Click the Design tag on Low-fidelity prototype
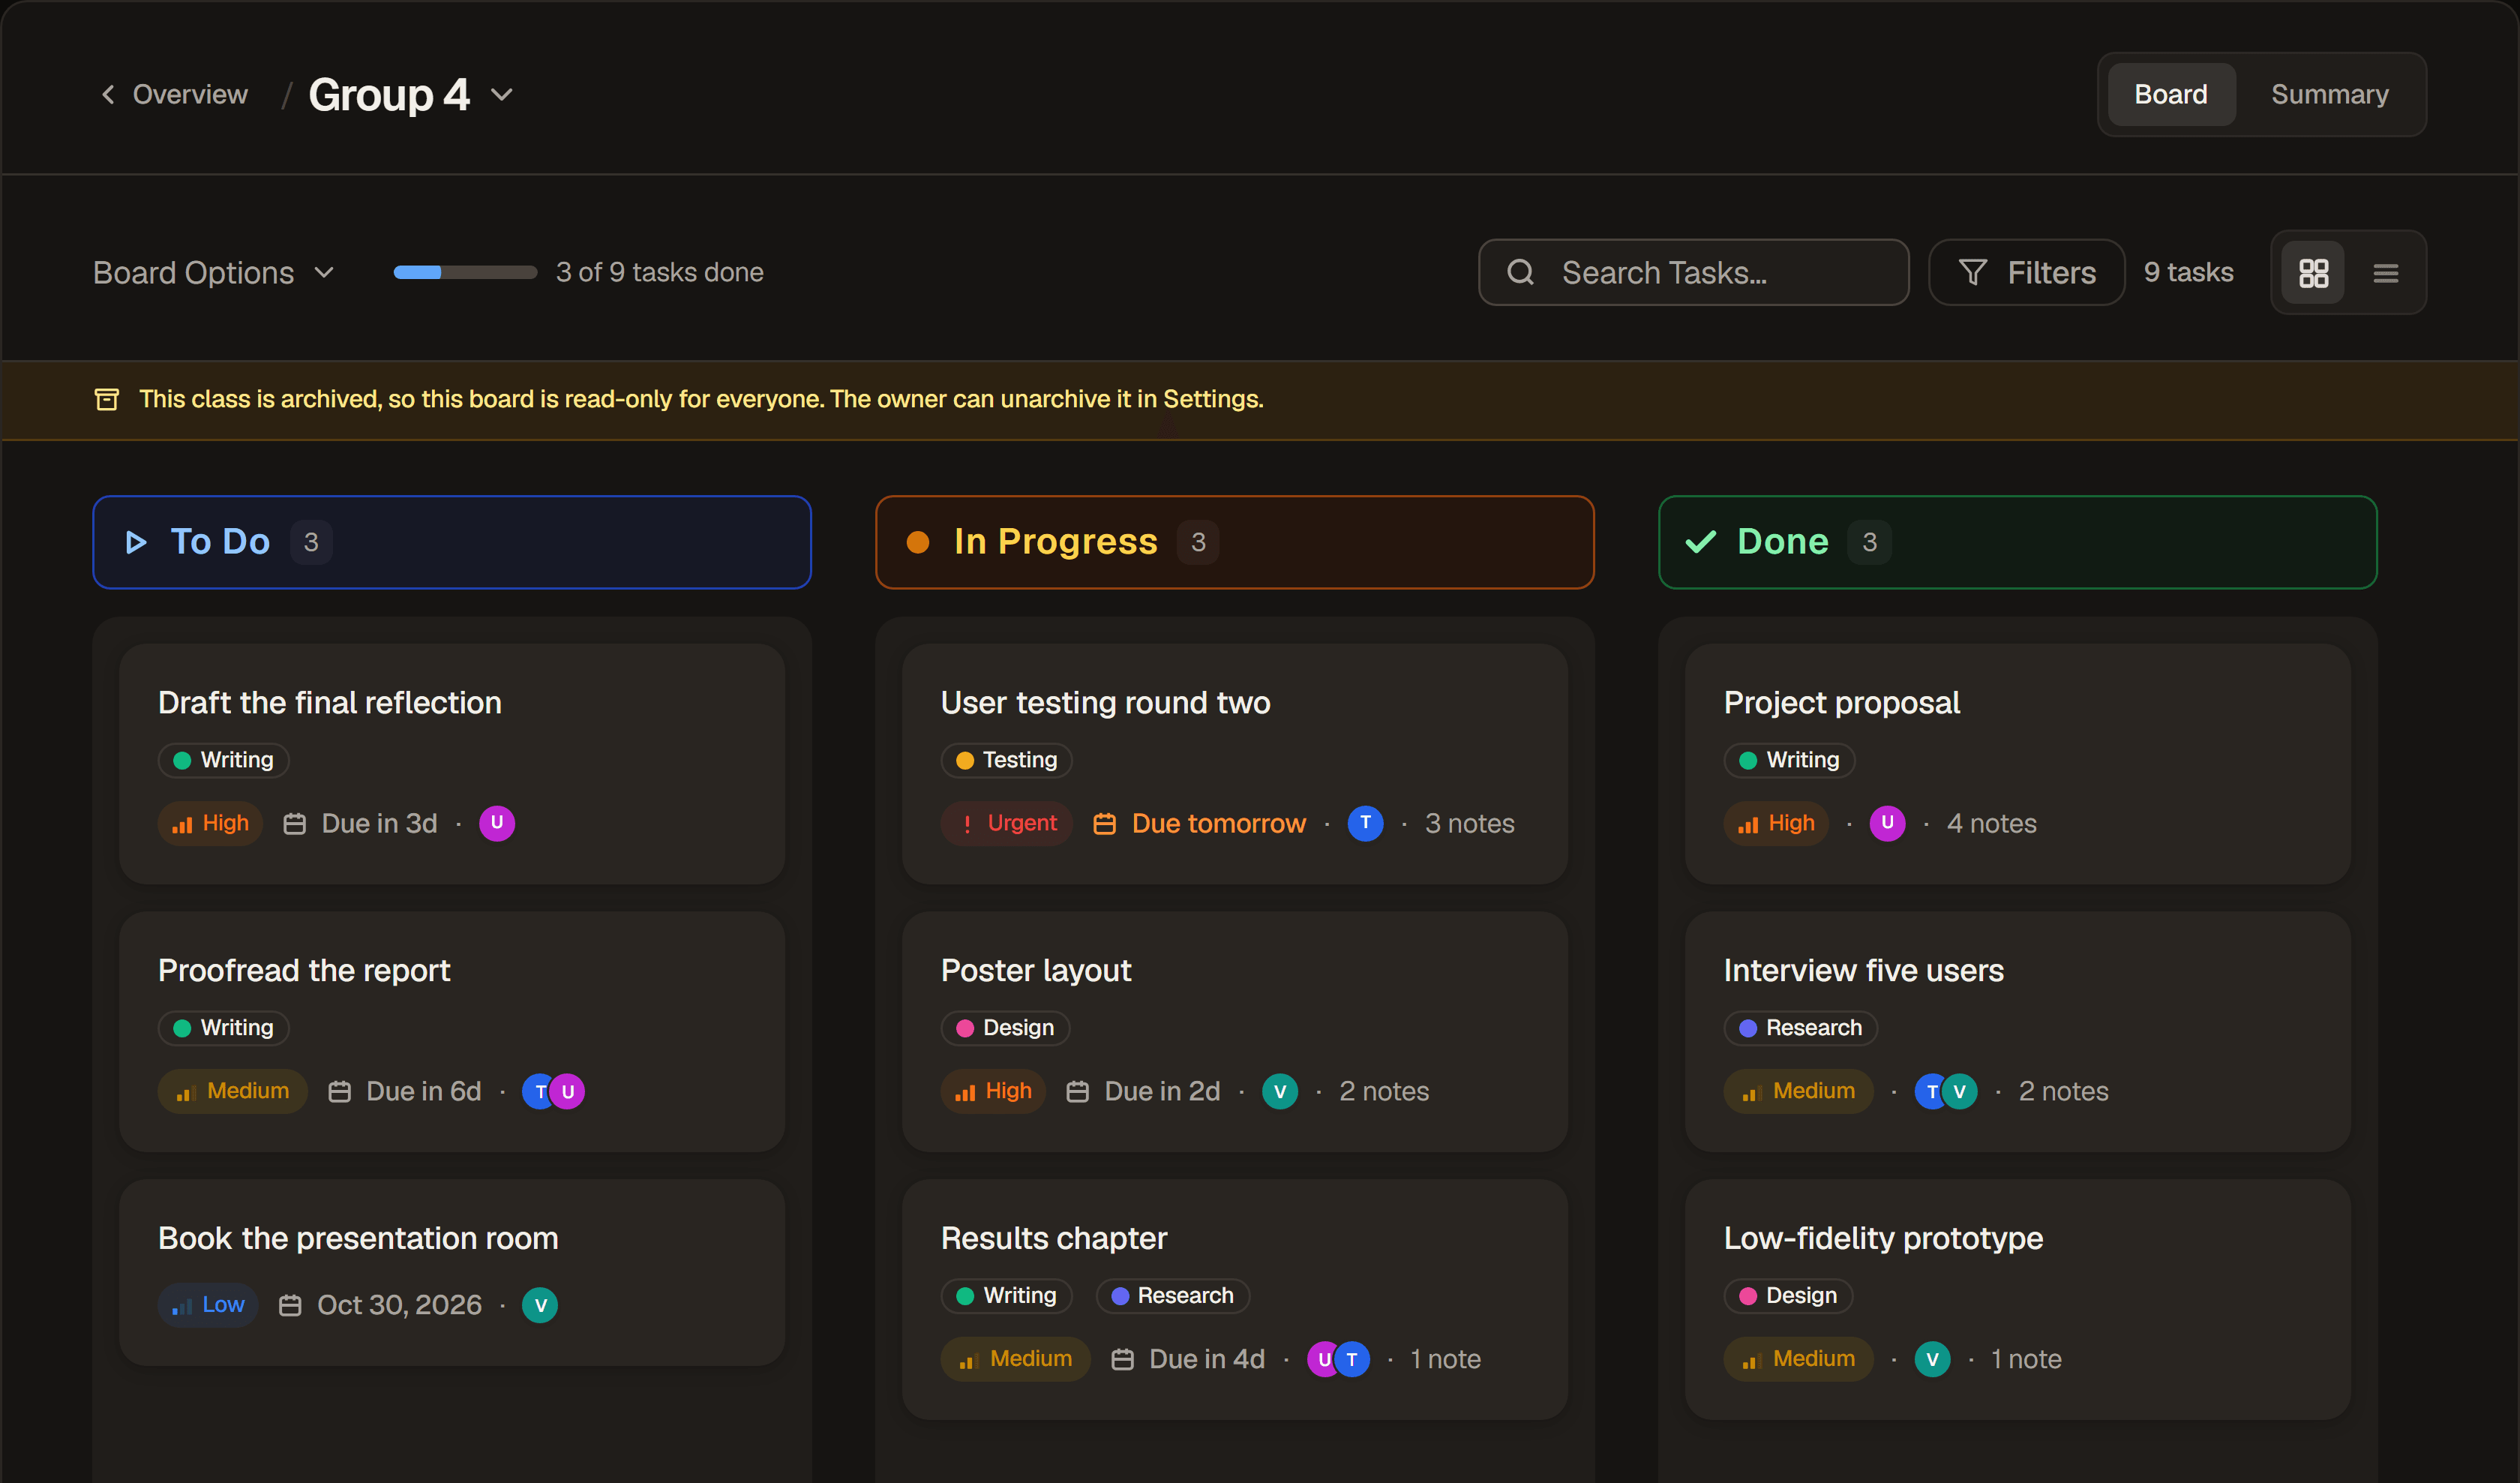Viewport: 2520px width, 1483px height. (x=1788, y=1296)
